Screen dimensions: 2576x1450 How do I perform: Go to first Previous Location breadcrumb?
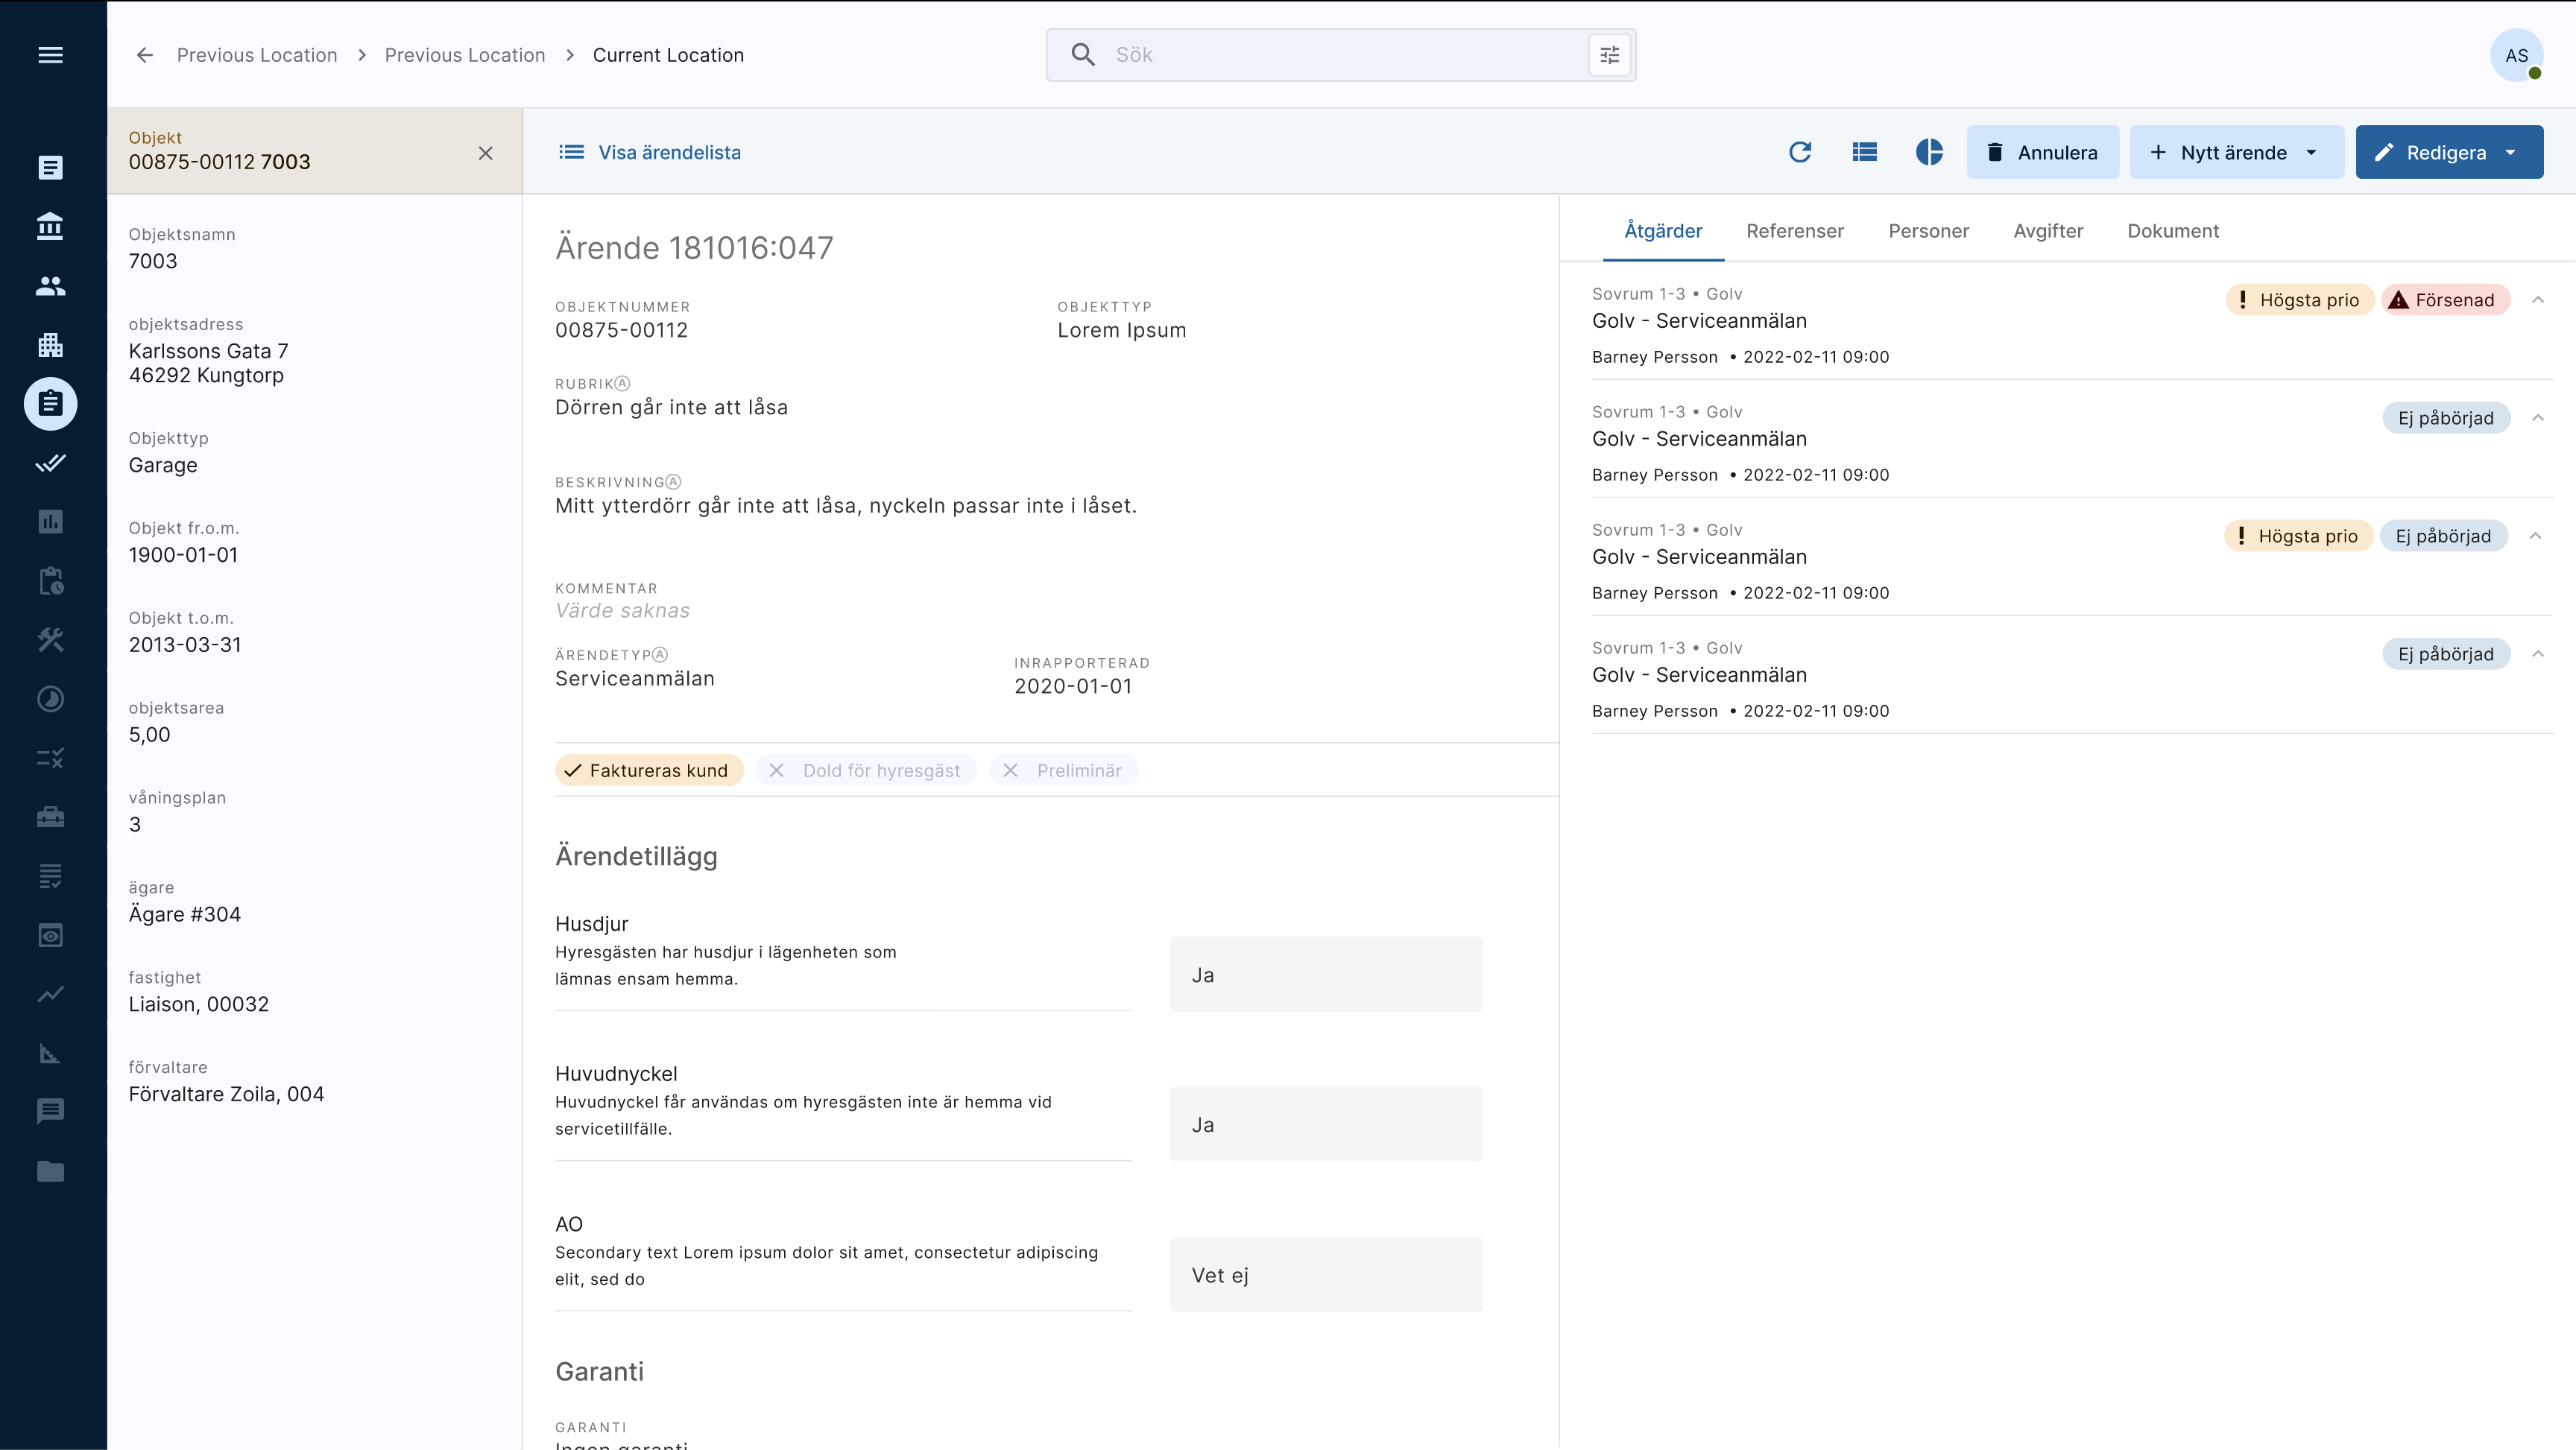tap(257, 55)
